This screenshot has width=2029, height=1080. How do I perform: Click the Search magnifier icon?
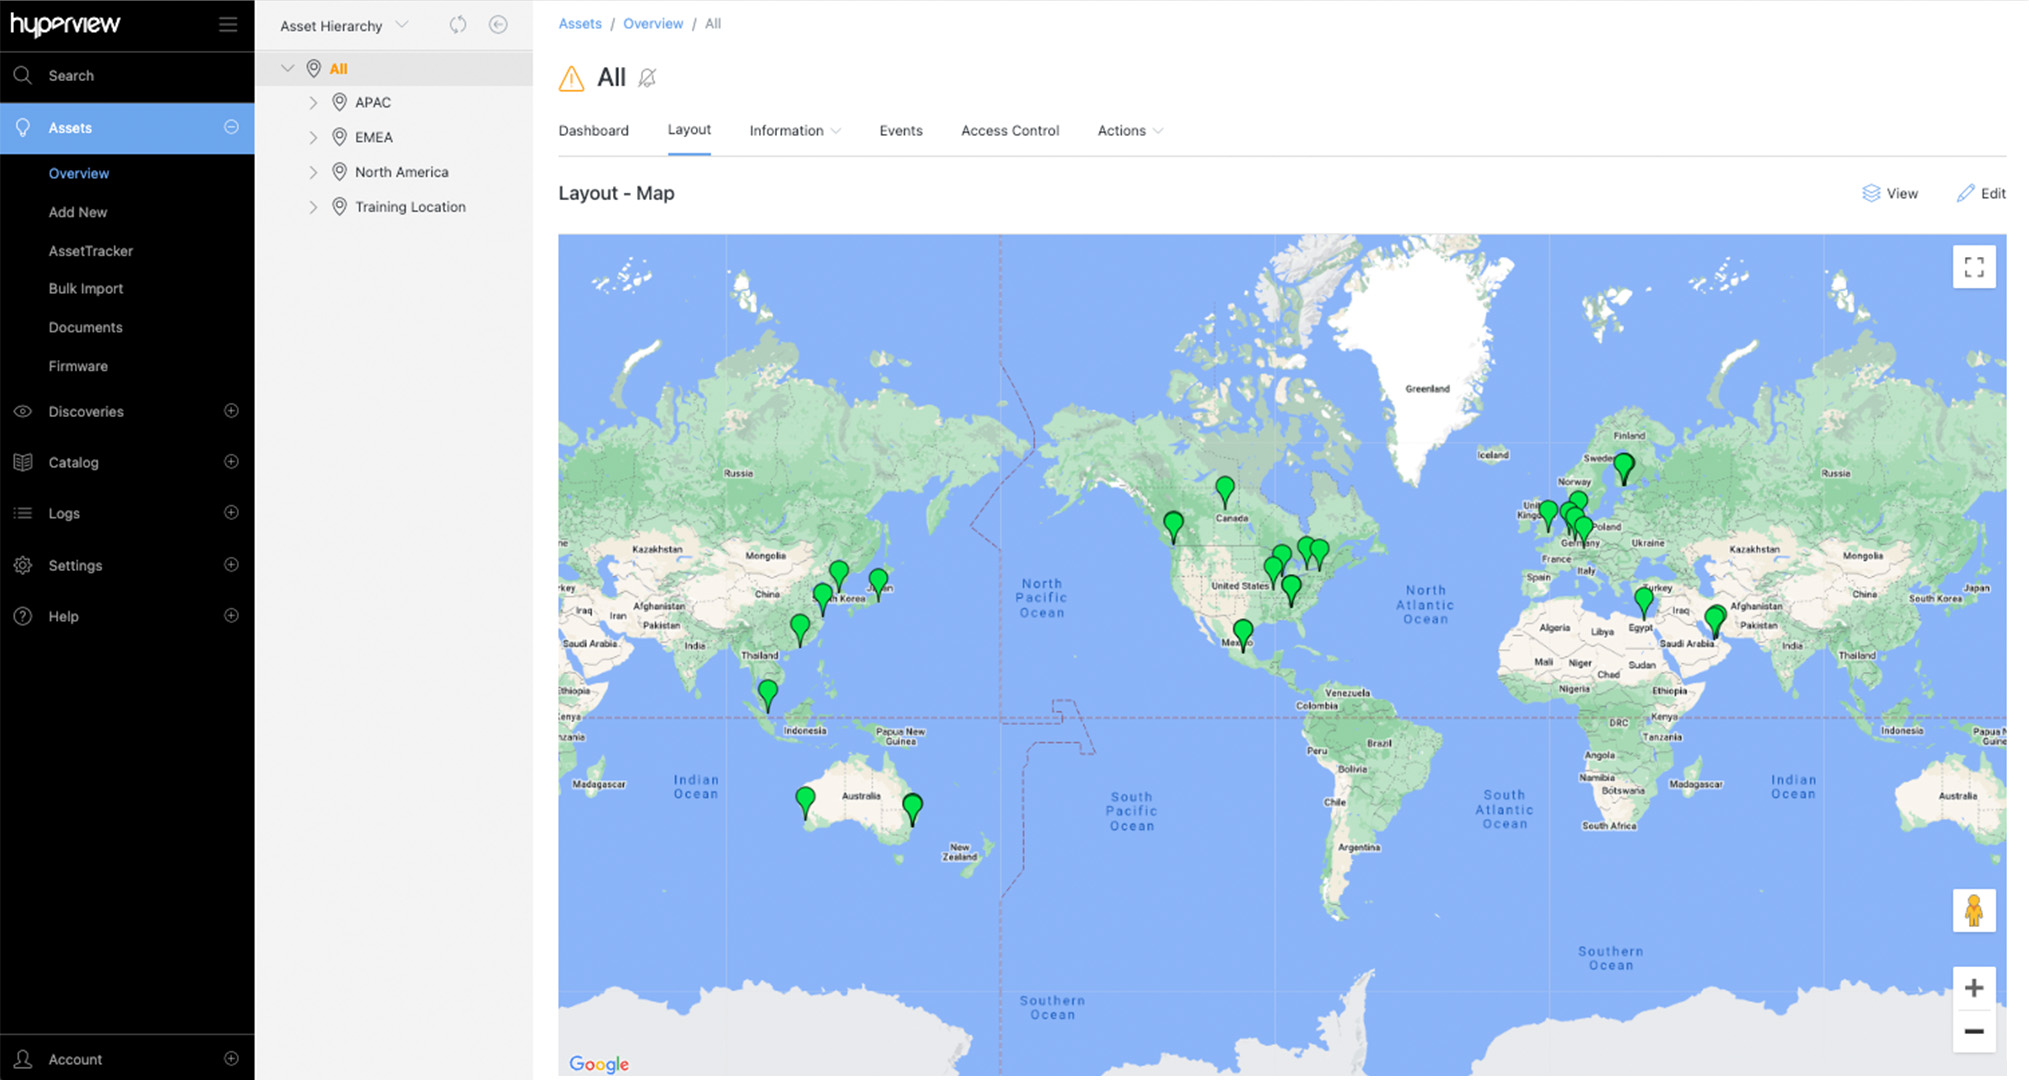[22, 75]
